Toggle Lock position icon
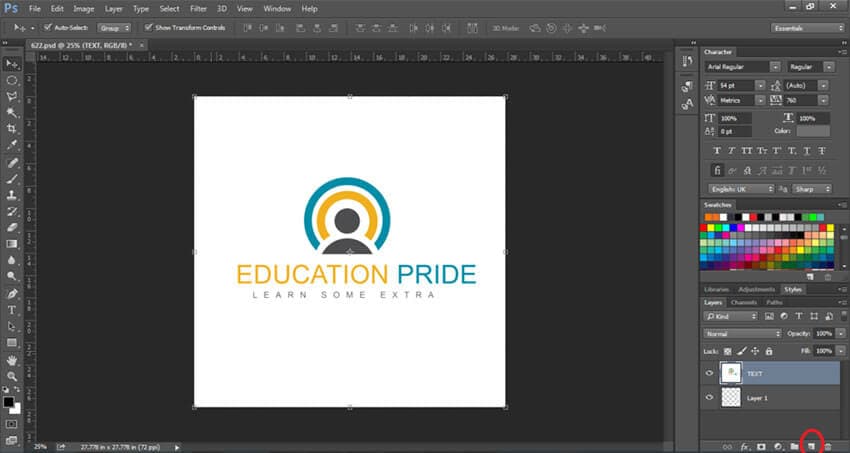The width and height of the screenshot is (850, 453). (x=755, y=351)
